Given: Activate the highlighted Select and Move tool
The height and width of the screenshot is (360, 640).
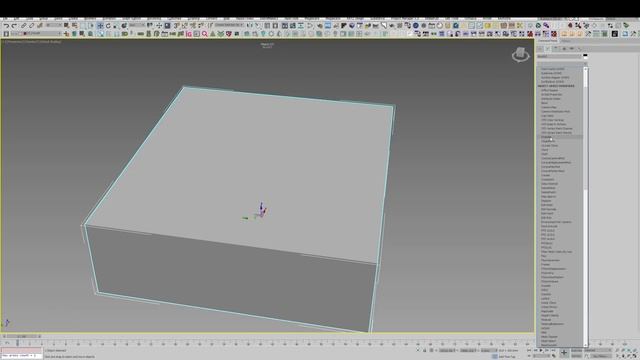Looking at the screenshot, I should tap(100, 26).
